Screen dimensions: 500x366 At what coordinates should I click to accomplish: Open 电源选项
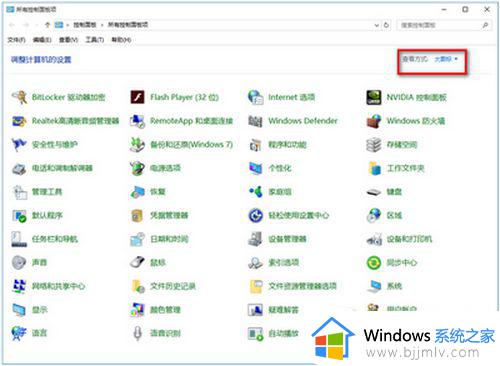coord(155,168)
